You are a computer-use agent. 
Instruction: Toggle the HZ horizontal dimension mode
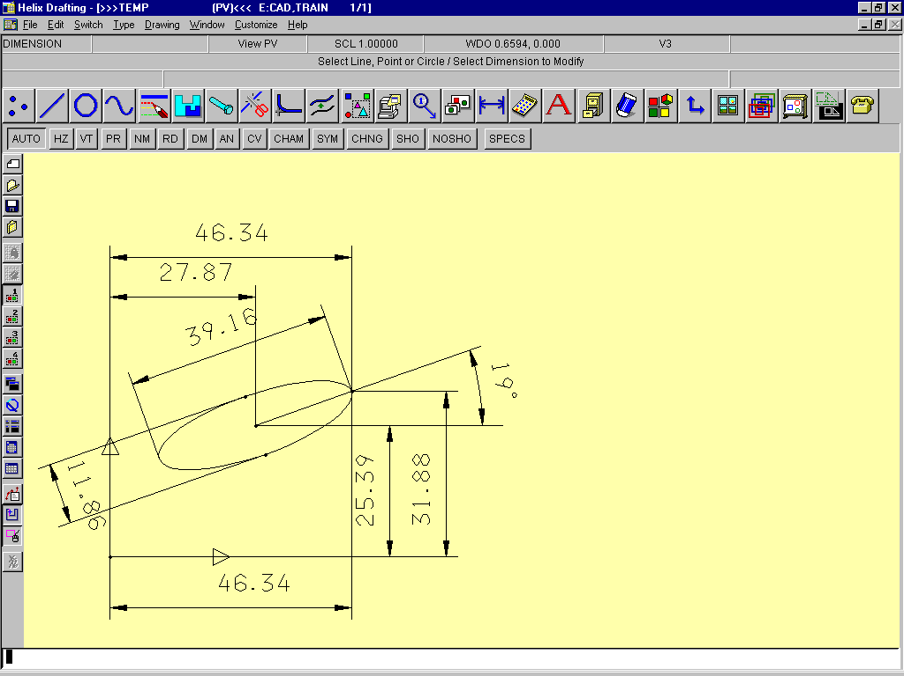coord(61,139)
